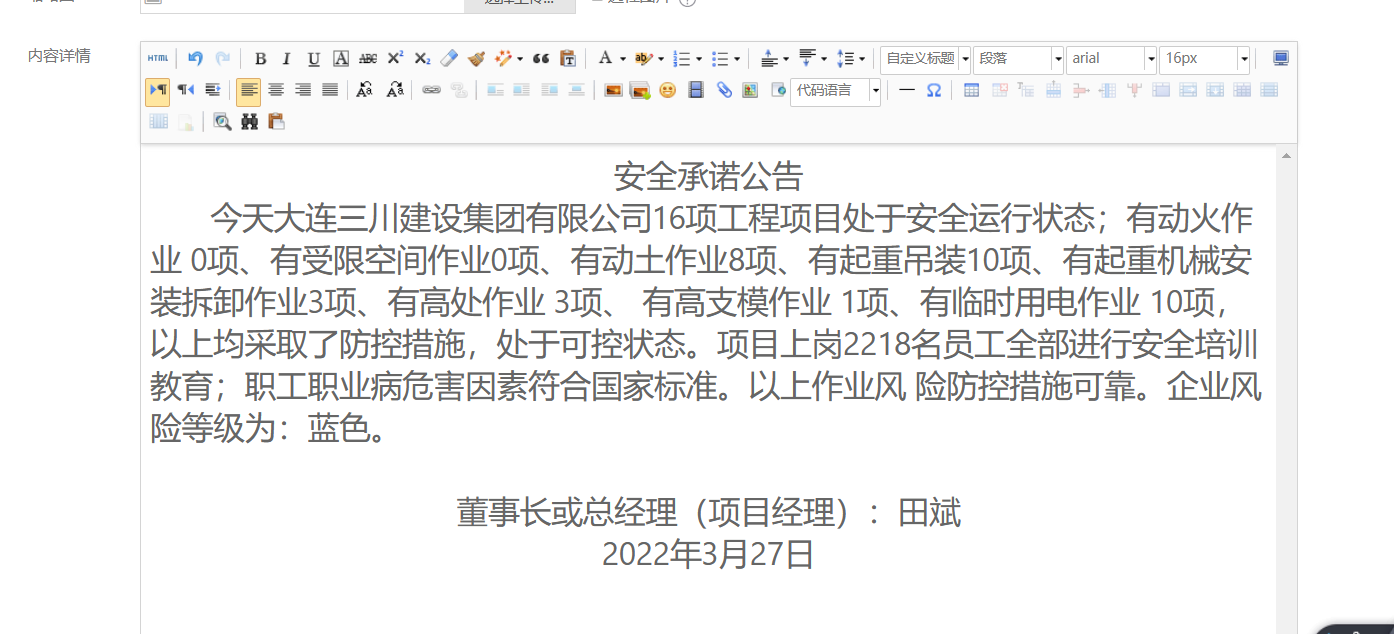Click the 2022年3月27日 date line

(x=708, y=553)
